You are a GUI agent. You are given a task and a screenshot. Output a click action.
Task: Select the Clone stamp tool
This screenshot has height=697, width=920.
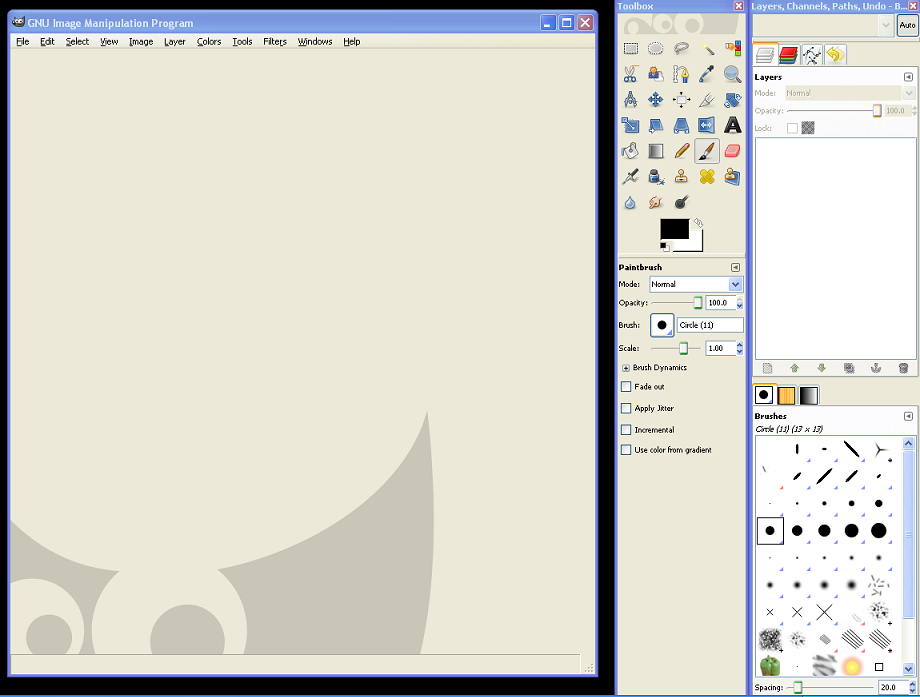tap(681, 177)
